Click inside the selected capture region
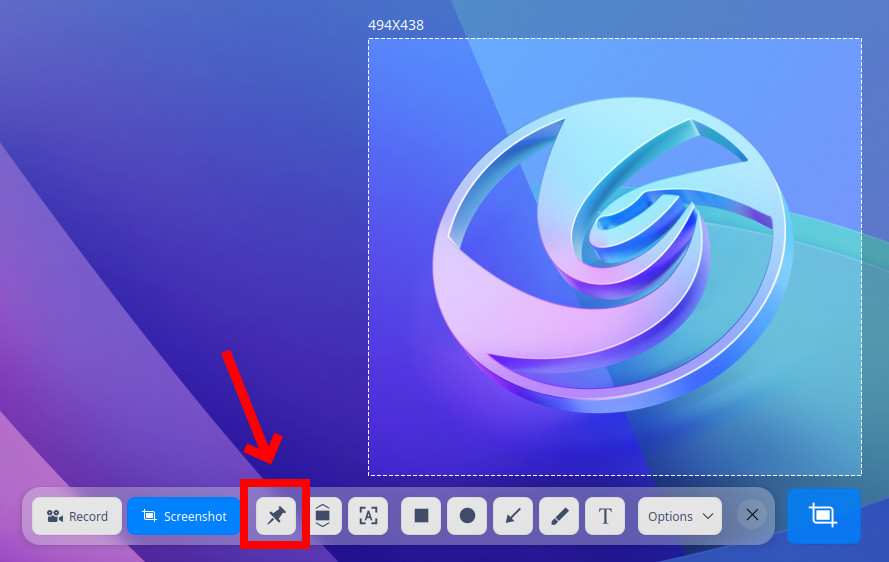The image size is (889, 562). 615,257
